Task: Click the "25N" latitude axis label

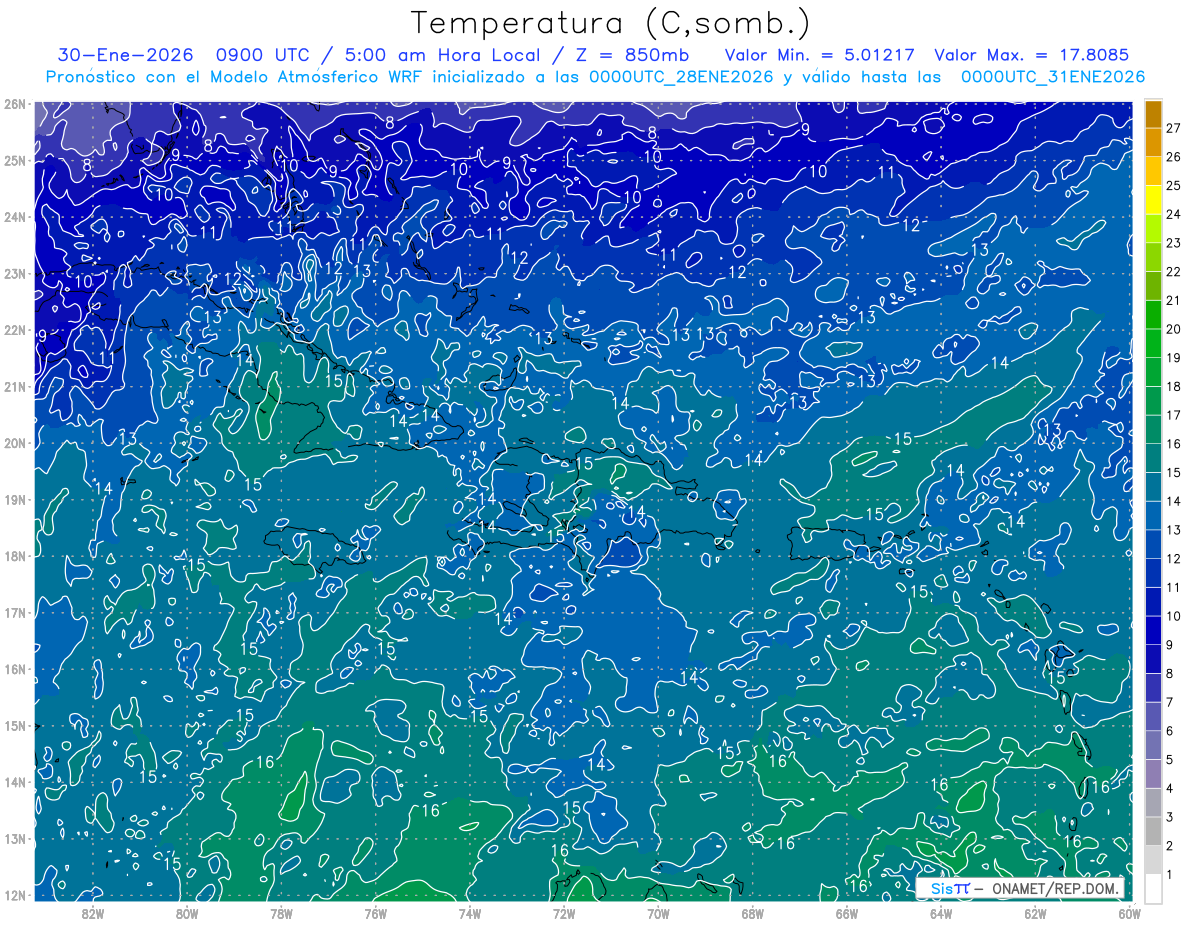Action: (x=15, y=161)
